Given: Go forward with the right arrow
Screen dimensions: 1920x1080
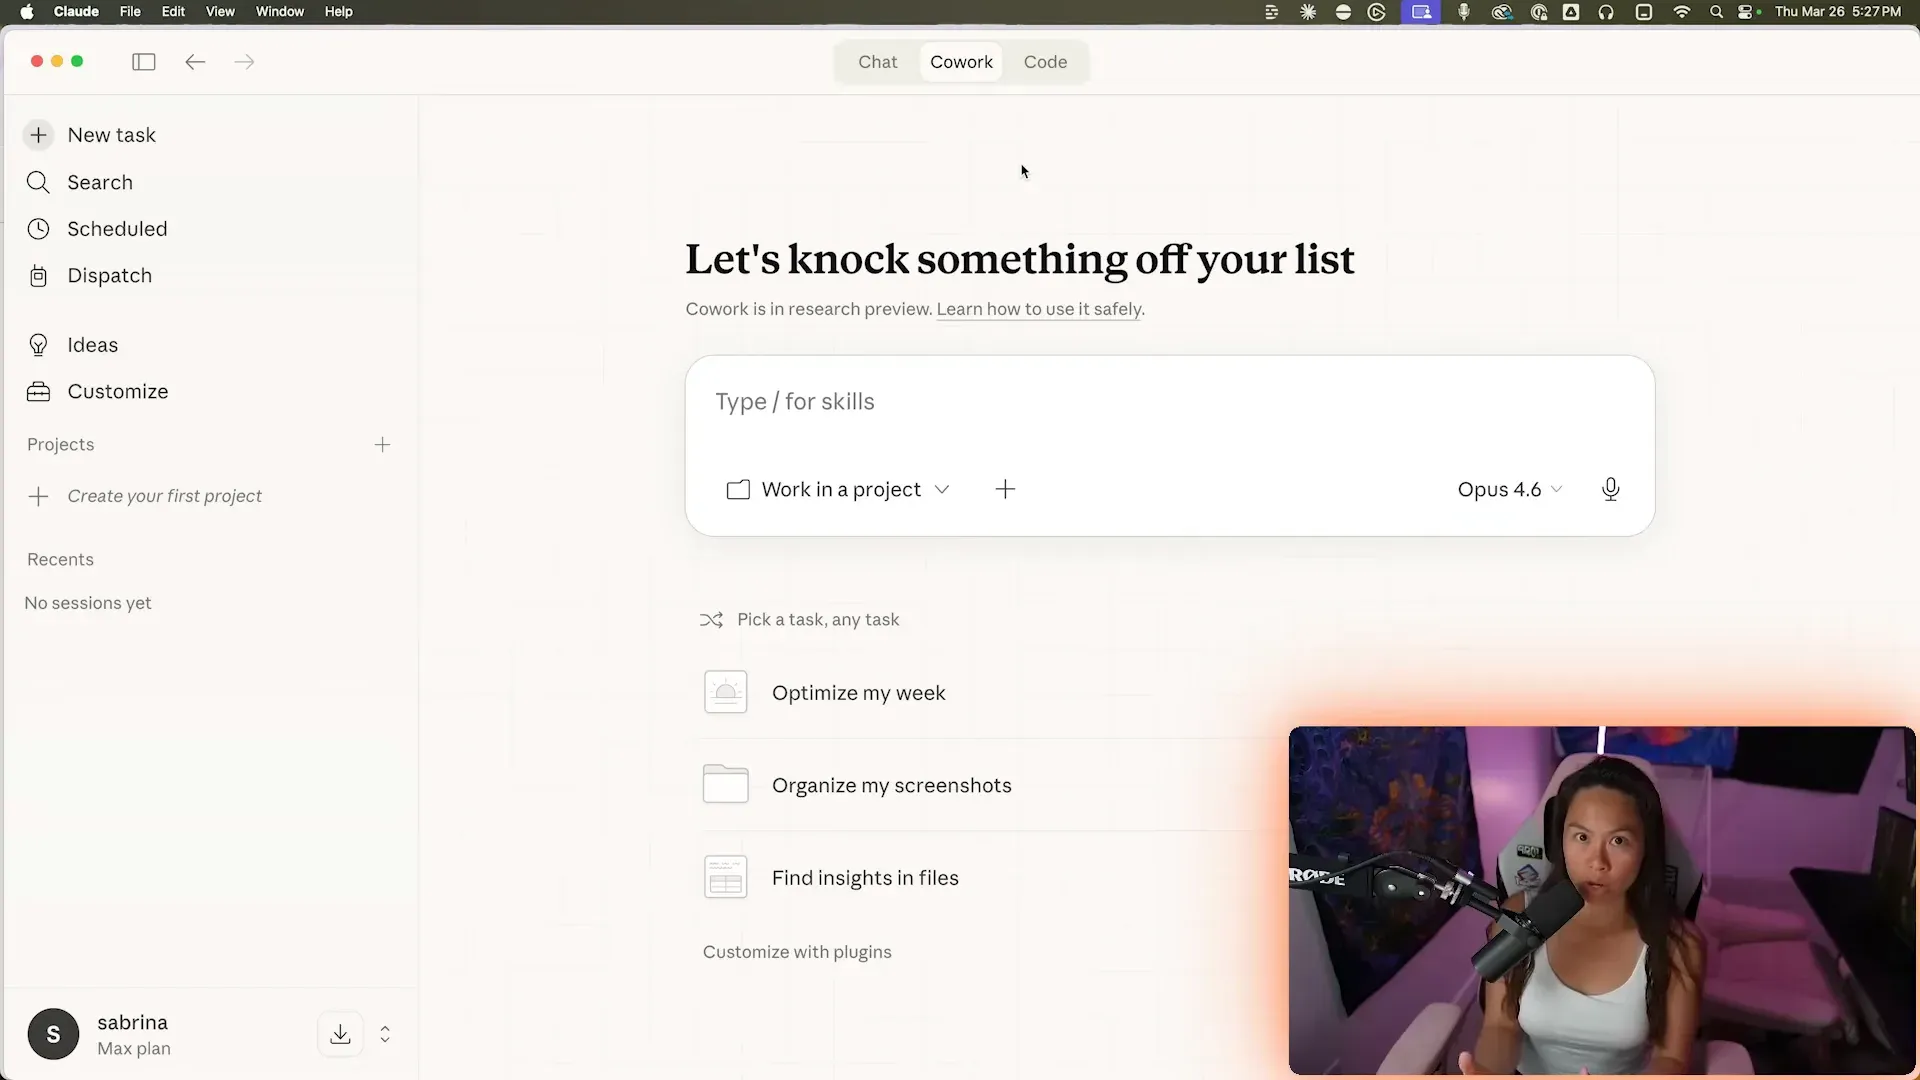Looking at the screenshot, I should coord(245,62).
